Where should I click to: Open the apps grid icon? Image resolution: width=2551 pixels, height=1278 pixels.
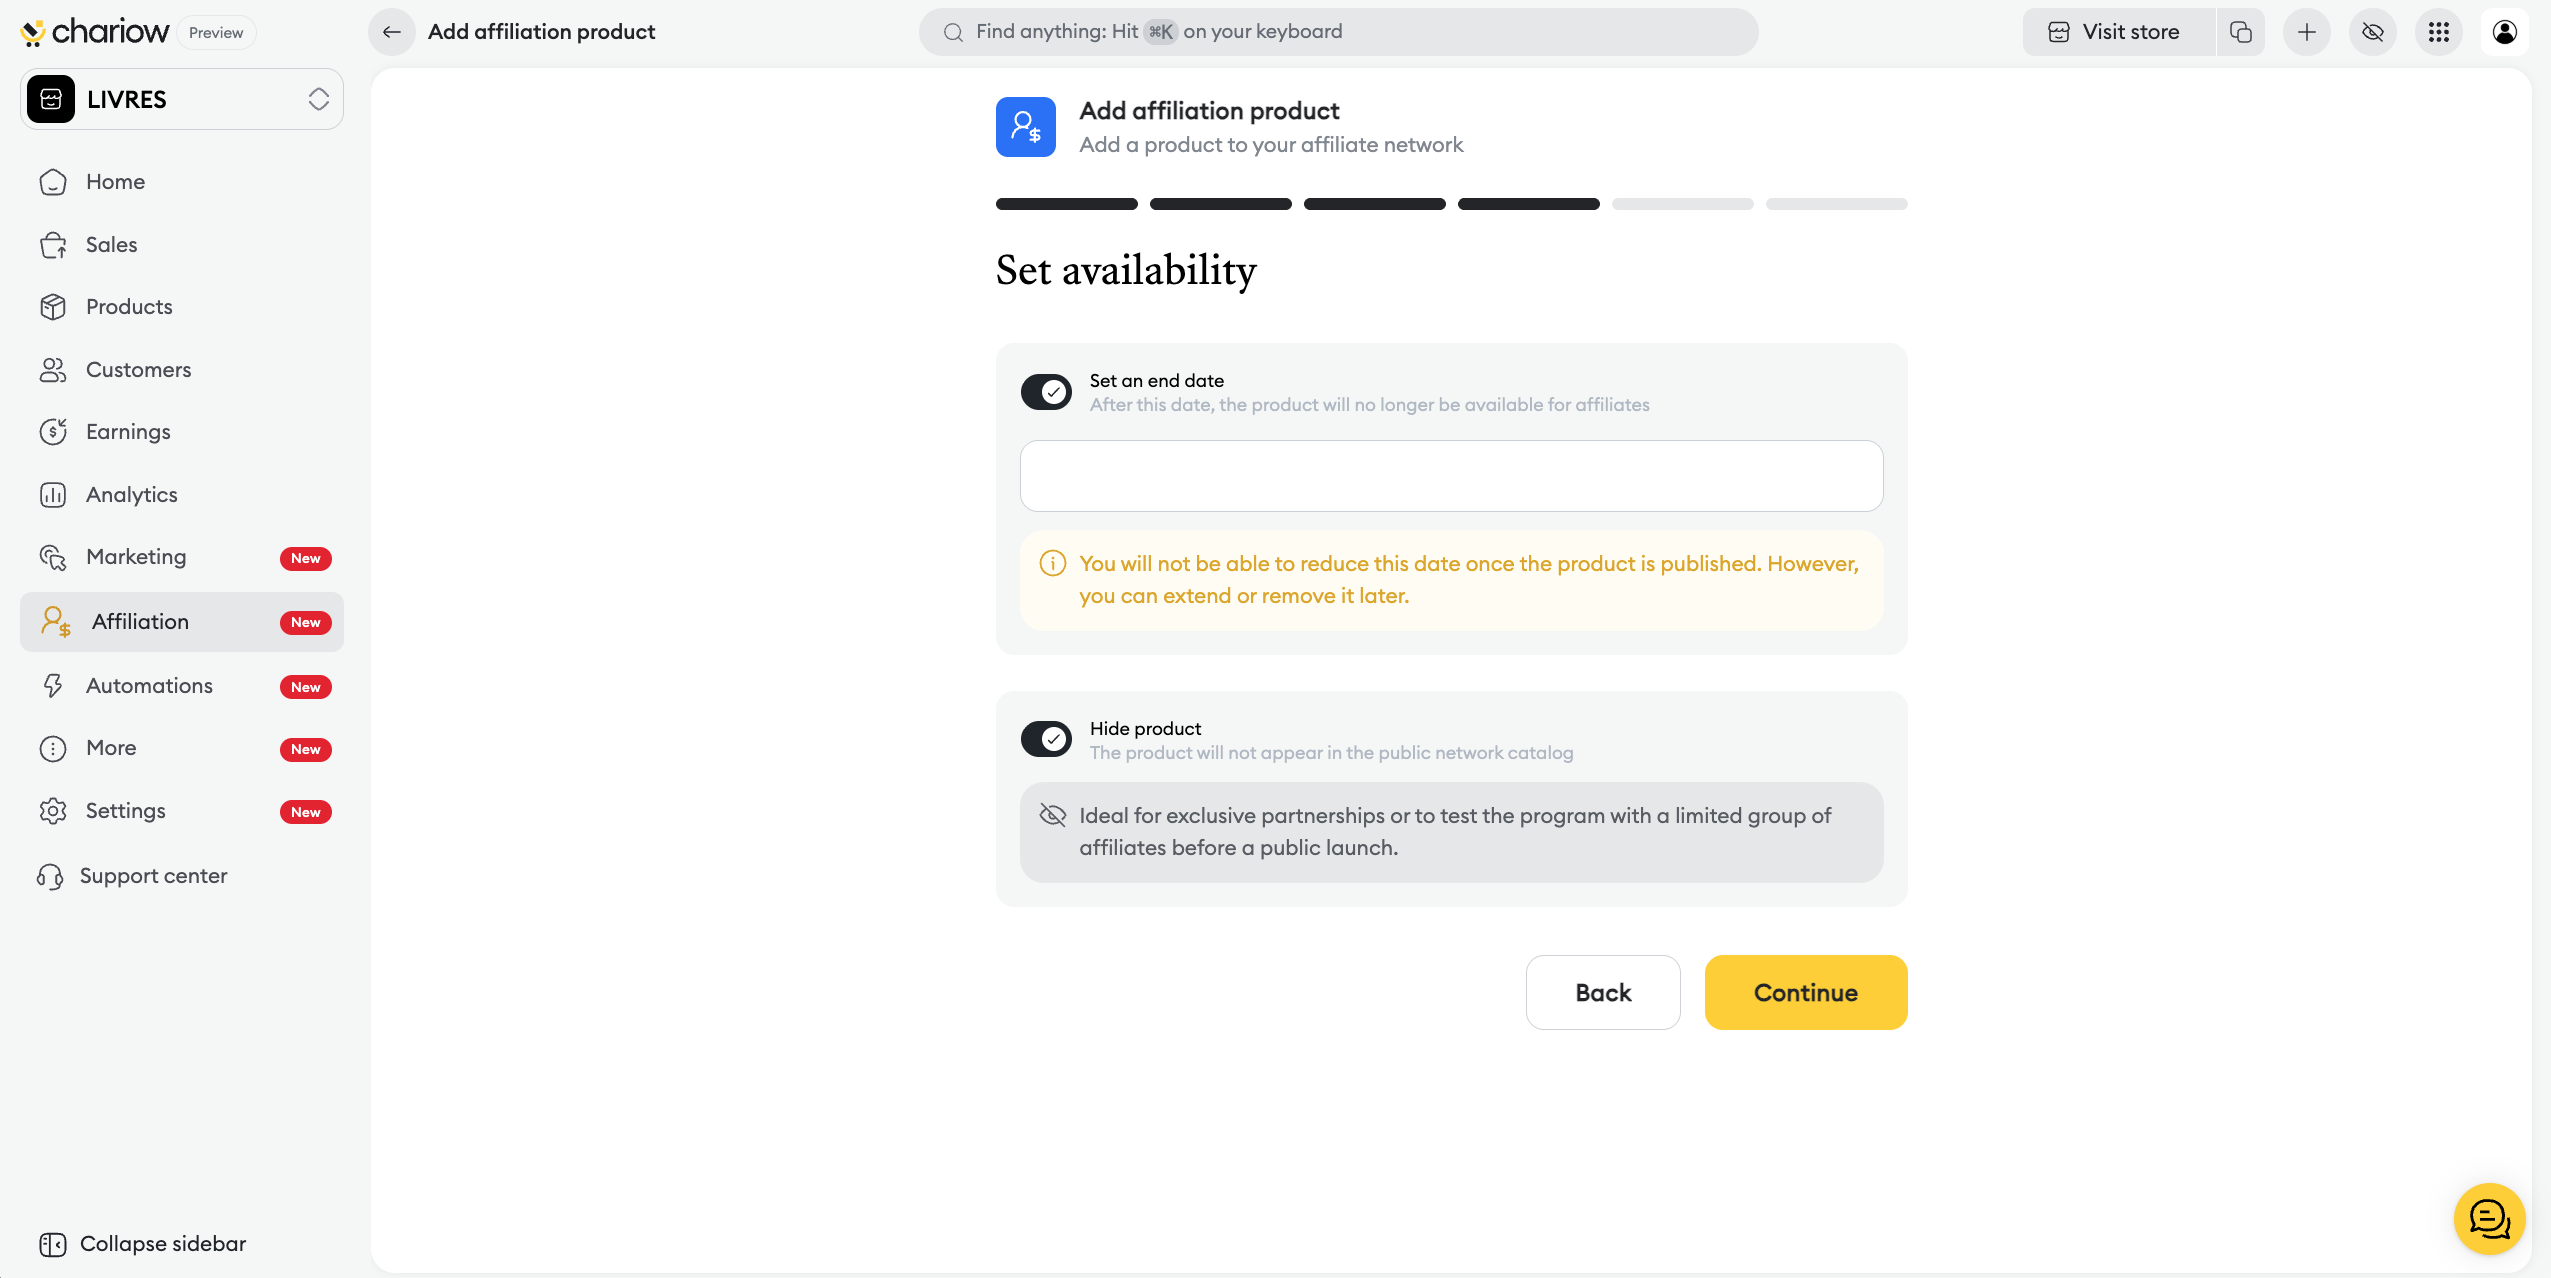point(2438,32)
